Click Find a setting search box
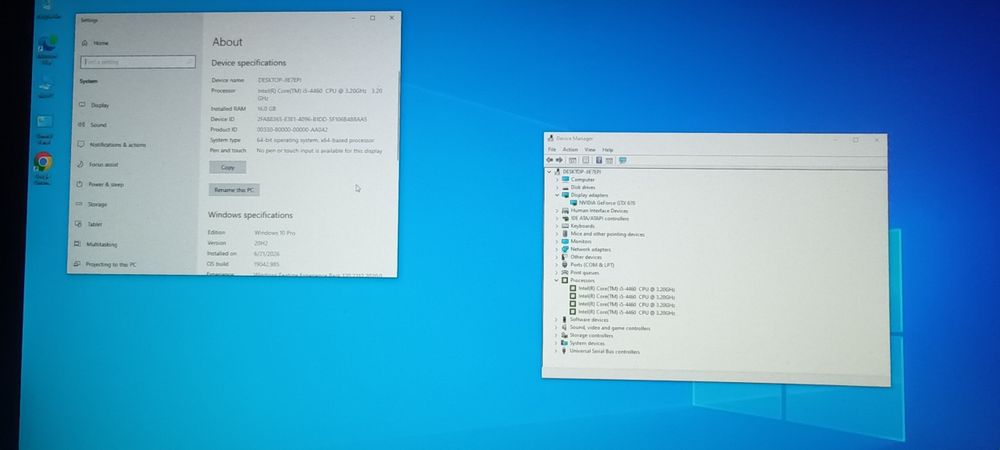Viewport: 1000px width, 450px height. (x=138, y=62)
